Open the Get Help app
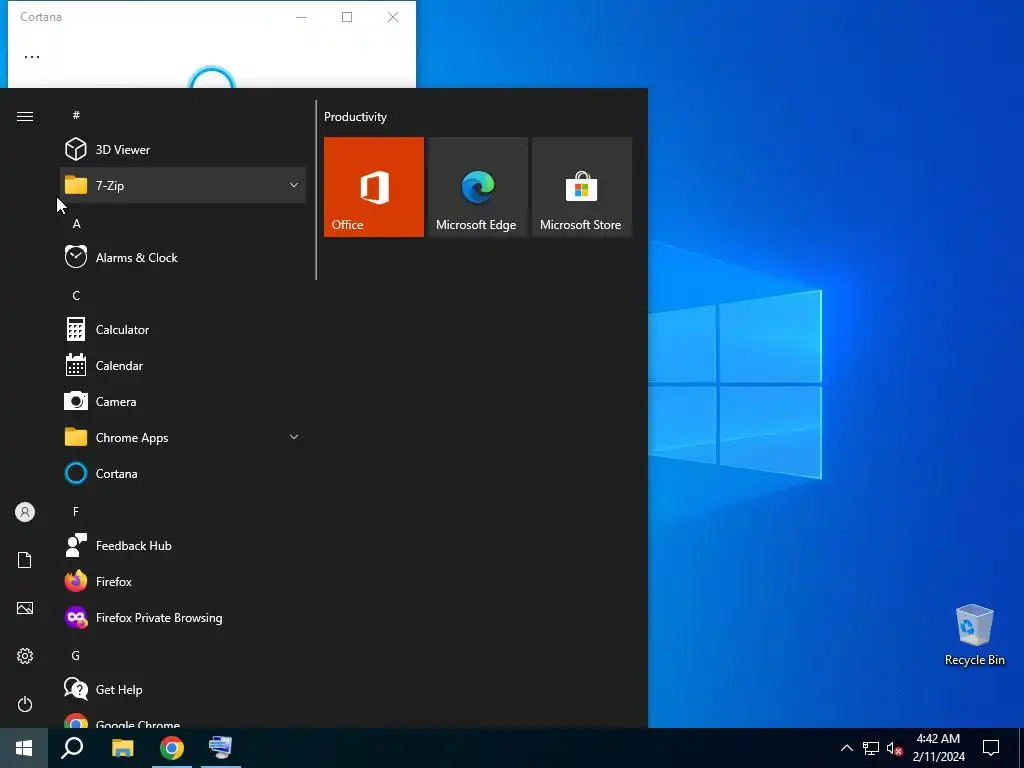 point(183,688)
